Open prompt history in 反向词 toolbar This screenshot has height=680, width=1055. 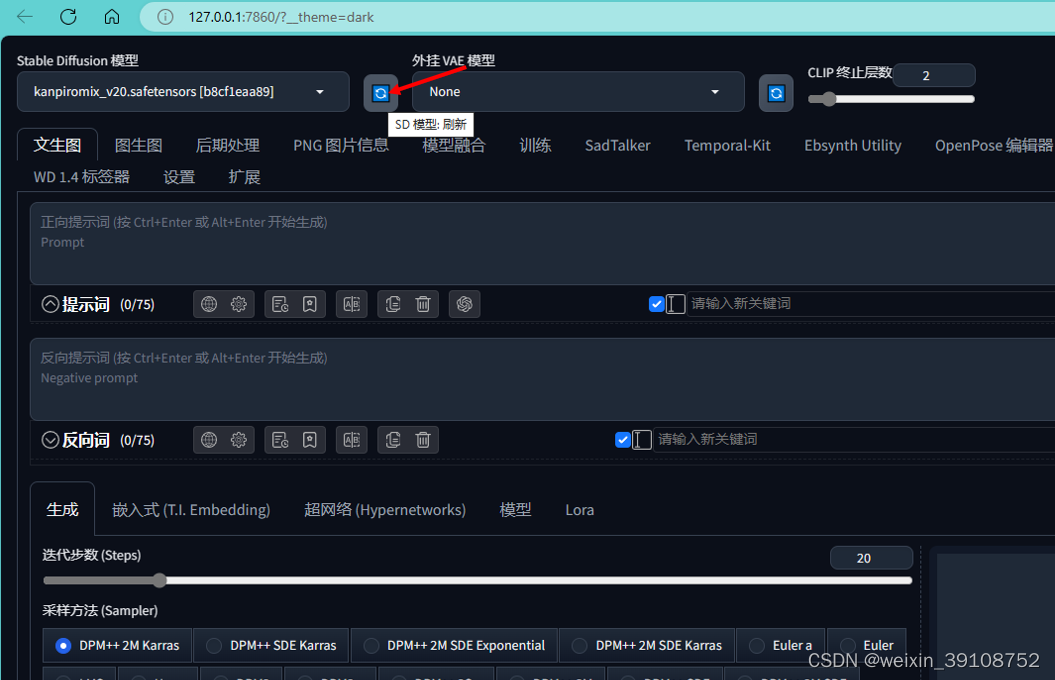tap(280, 440)
